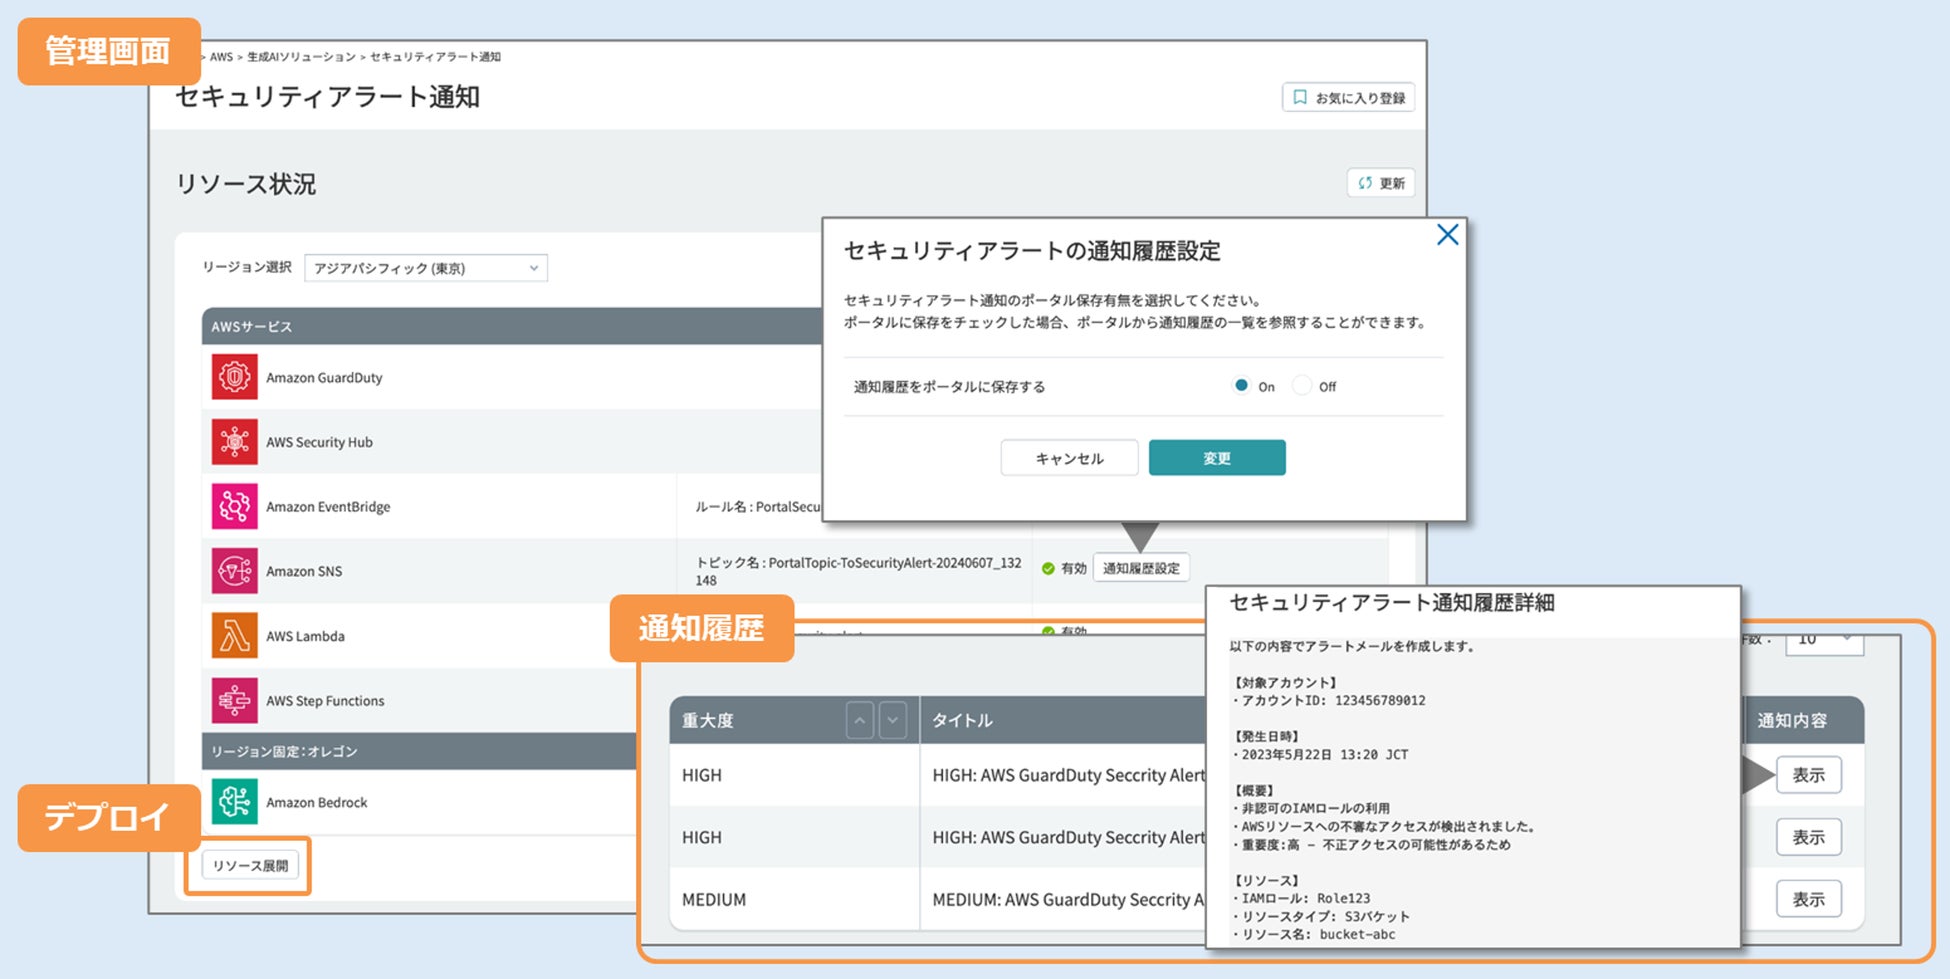Click the 'Amazon EventBridge' service name
This screenshot has height=979, width=1950.
tap(328, 507)
